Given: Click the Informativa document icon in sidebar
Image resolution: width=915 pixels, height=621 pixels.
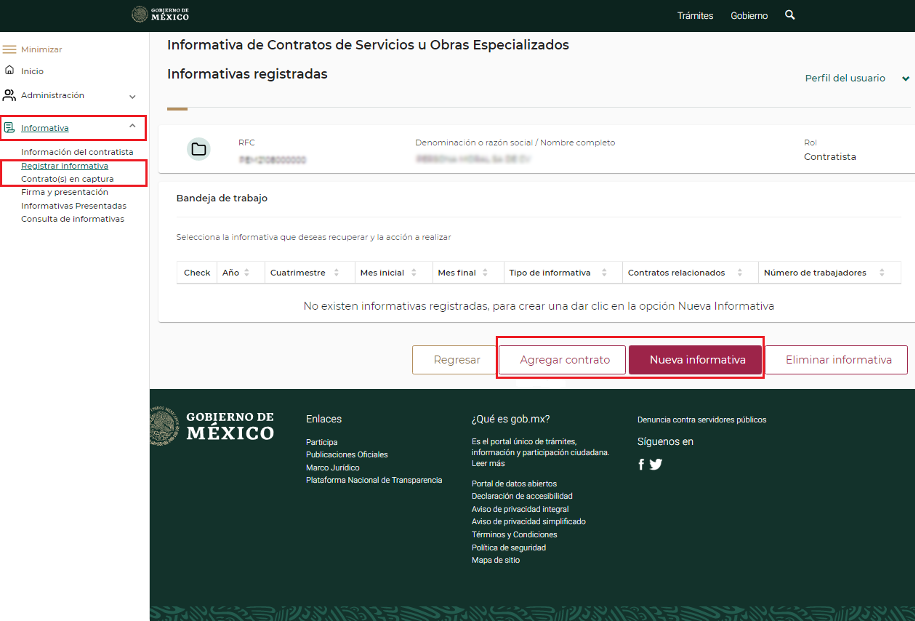Looking at the screenshot, I should point(10,128).
